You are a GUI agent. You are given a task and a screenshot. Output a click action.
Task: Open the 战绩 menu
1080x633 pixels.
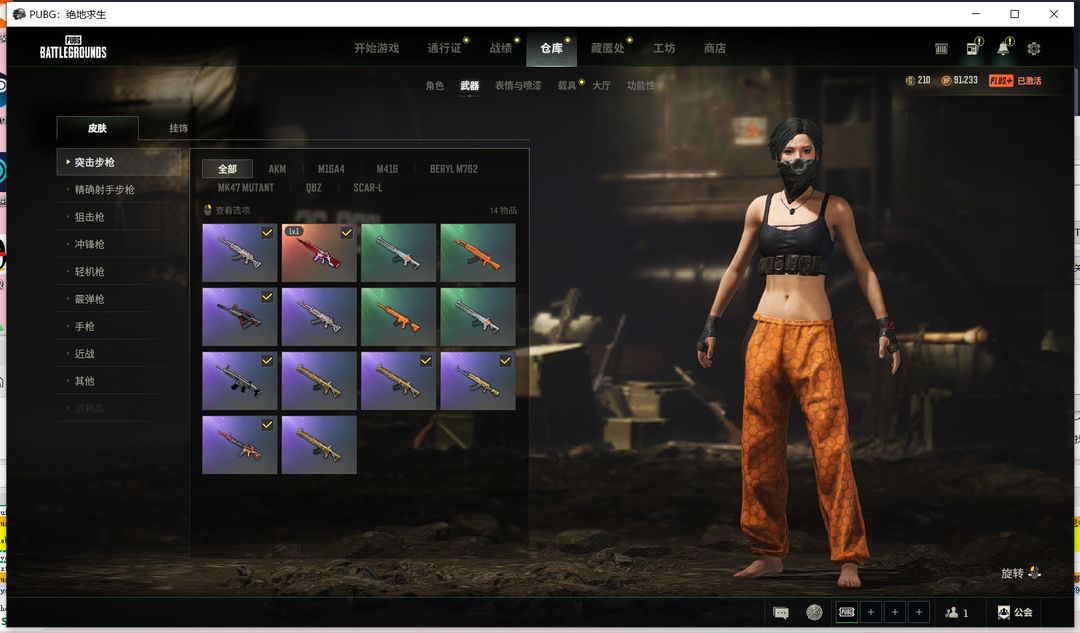(501, 48)
